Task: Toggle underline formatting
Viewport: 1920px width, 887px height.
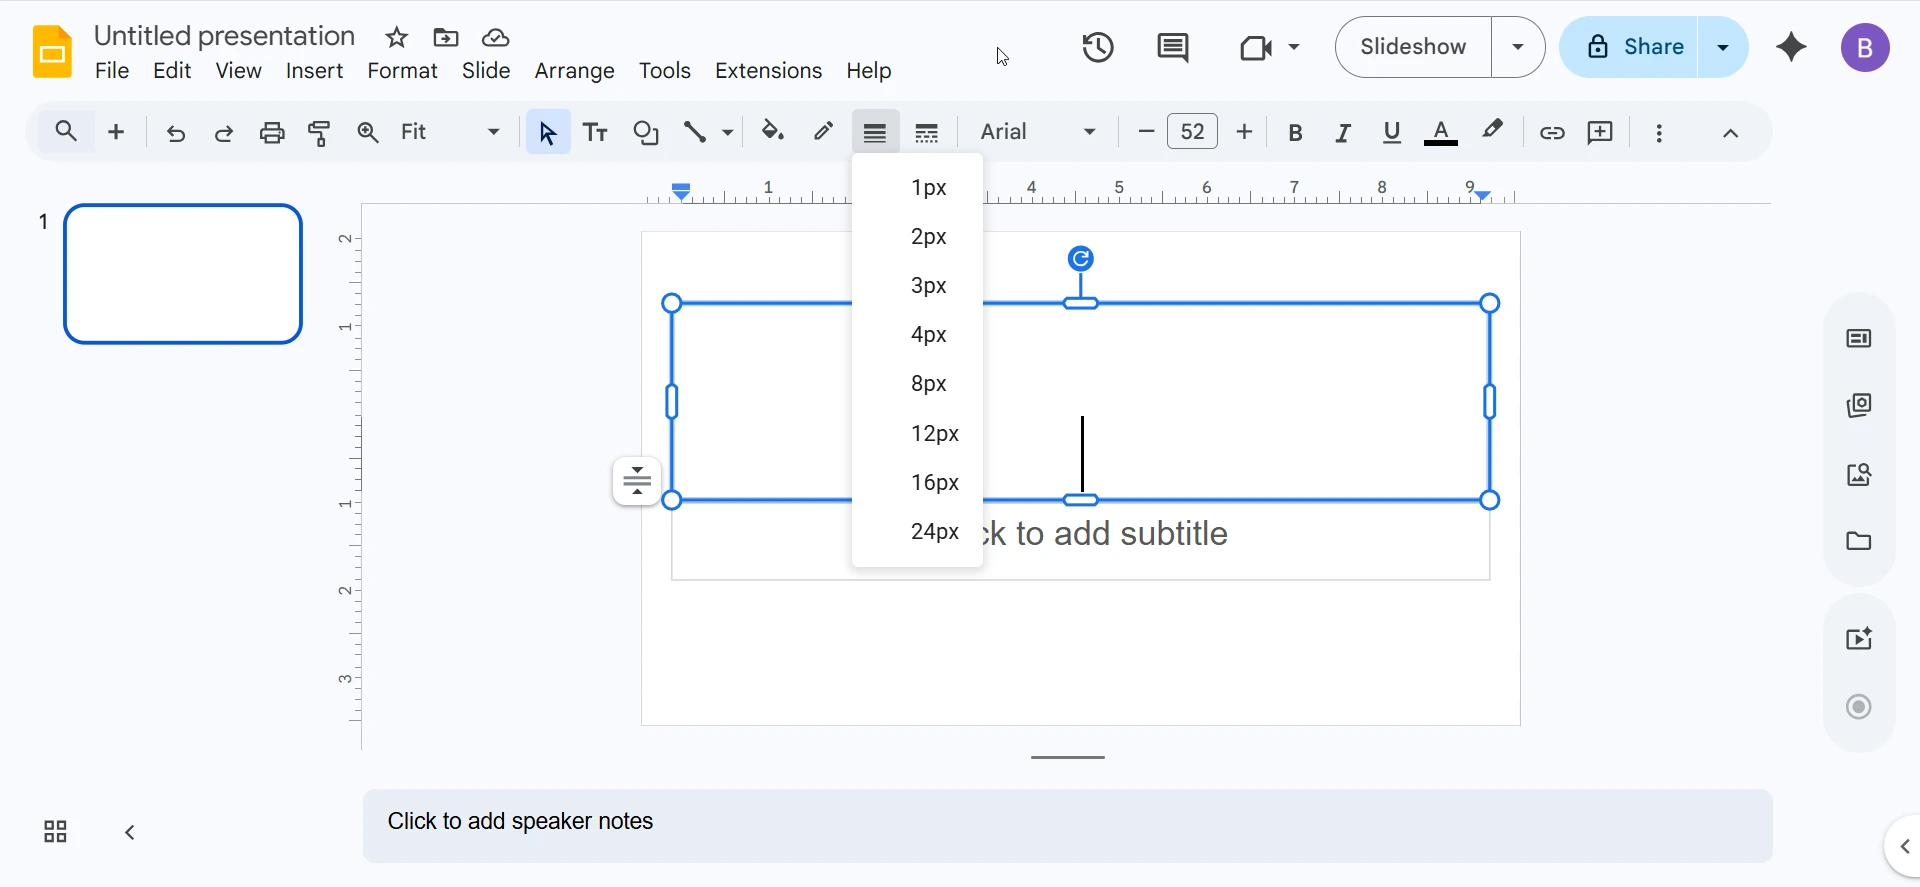Action: (1391, 132)
